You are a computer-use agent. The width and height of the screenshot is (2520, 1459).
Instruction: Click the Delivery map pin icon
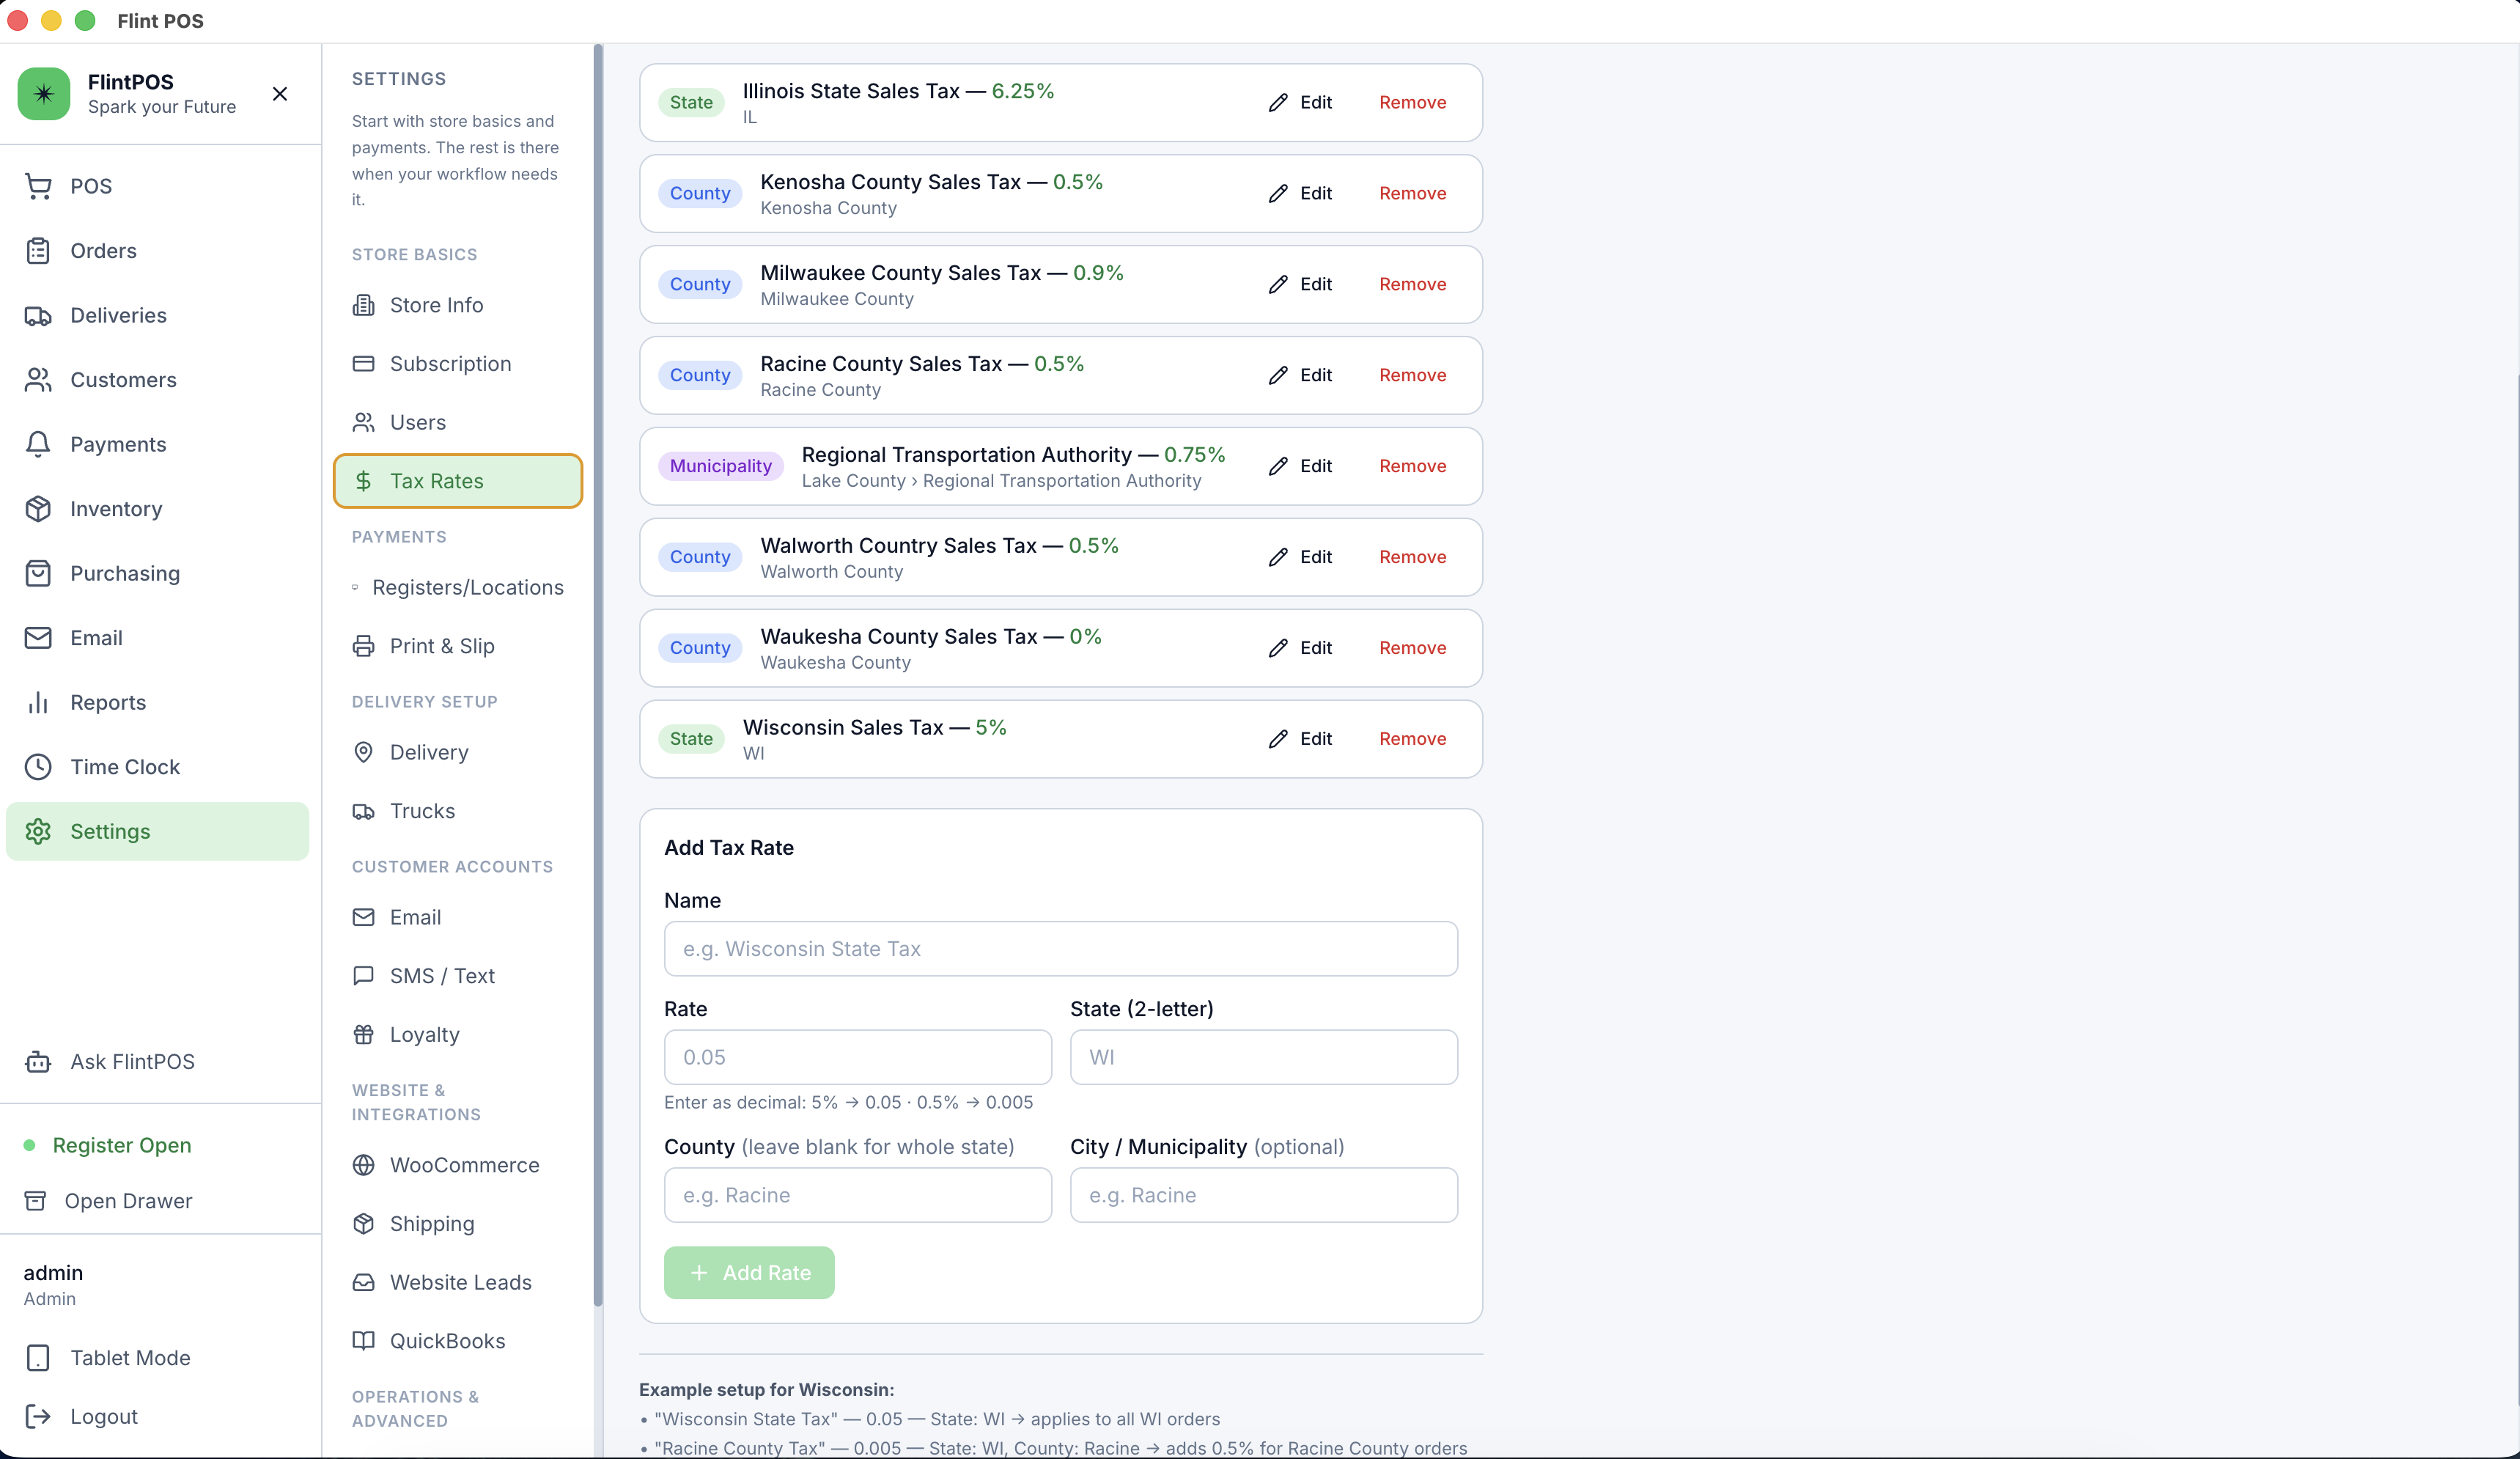[364, 752]
